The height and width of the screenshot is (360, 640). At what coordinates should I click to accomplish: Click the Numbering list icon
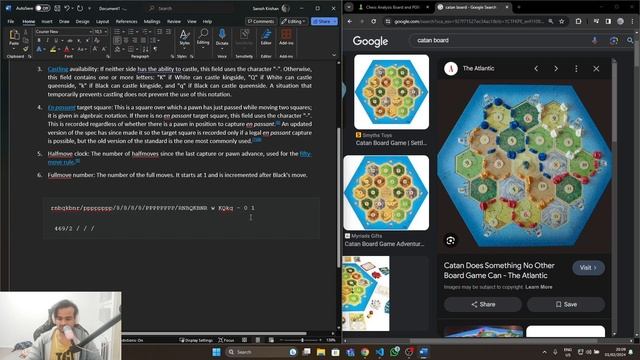131,31
